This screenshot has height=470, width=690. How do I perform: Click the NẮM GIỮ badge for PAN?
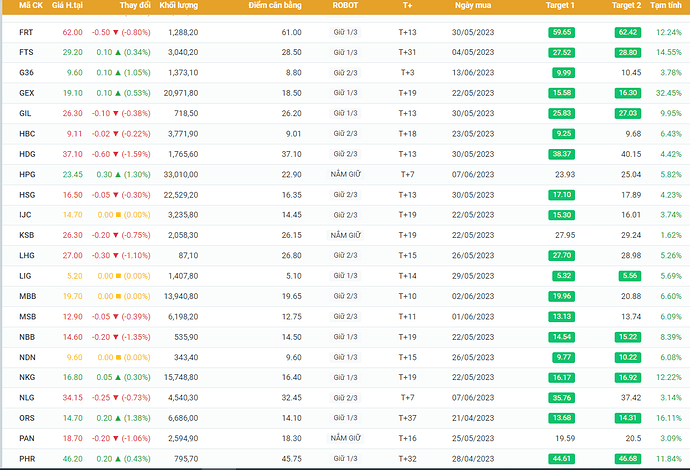click(346, 438)
